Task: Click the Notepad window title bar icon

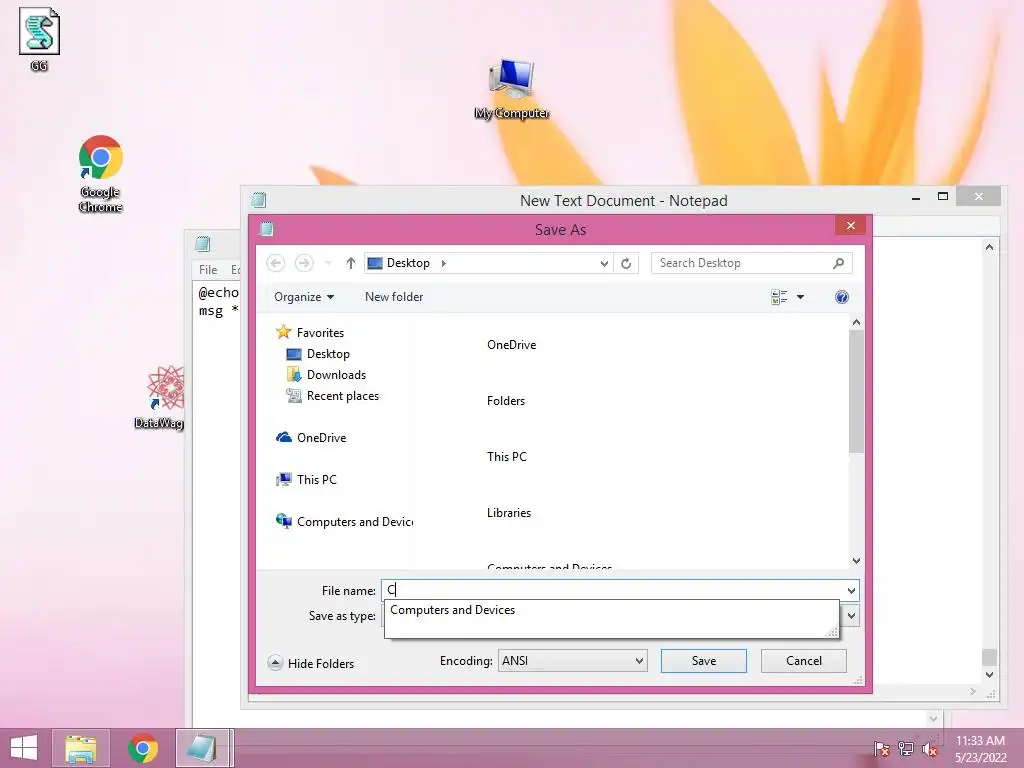Action: tap(259, 200)
